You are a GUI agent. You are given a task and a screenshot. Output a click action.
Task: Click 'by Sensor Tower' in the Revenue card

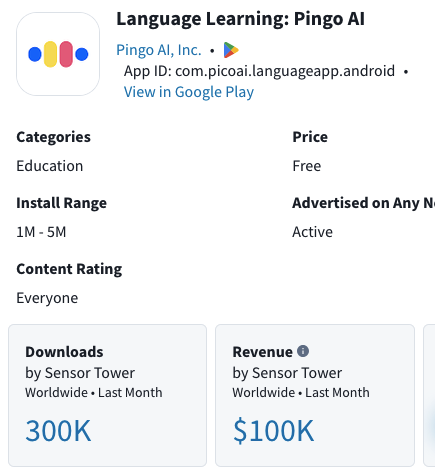[287, 373]
